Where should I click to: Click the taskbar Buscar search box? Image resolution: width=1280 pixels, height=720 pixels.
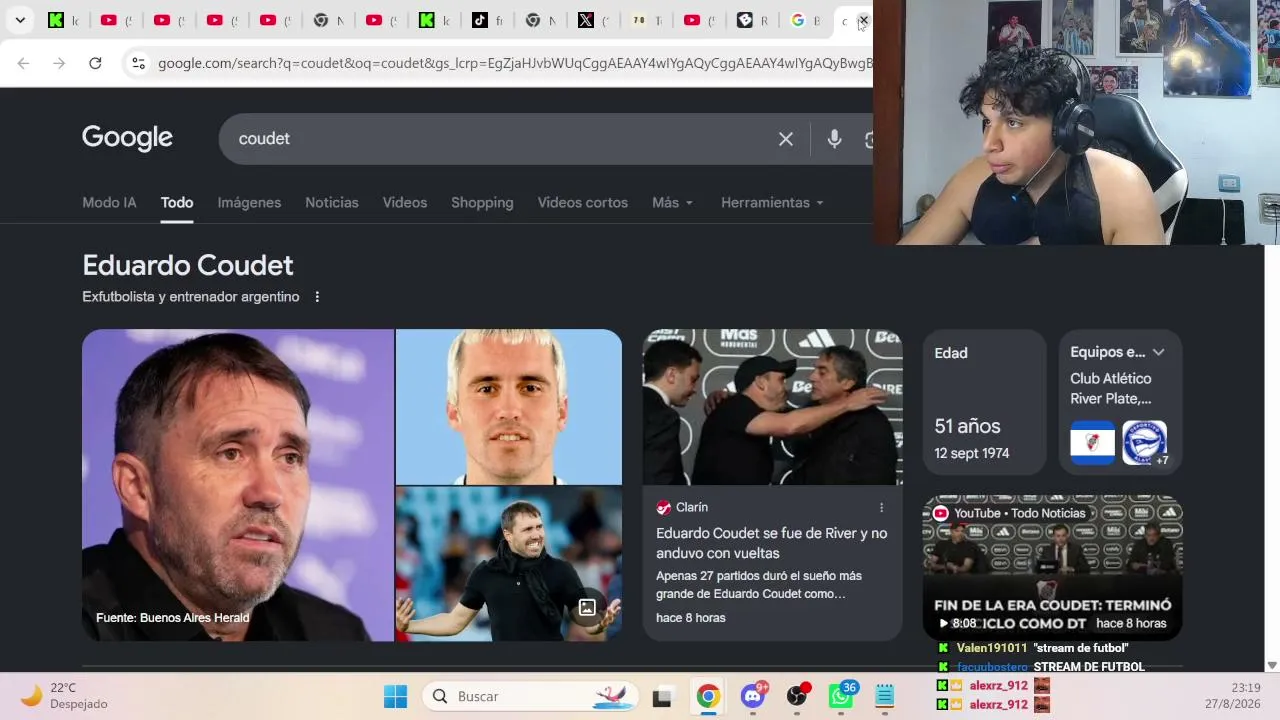[x=530, y=696]
